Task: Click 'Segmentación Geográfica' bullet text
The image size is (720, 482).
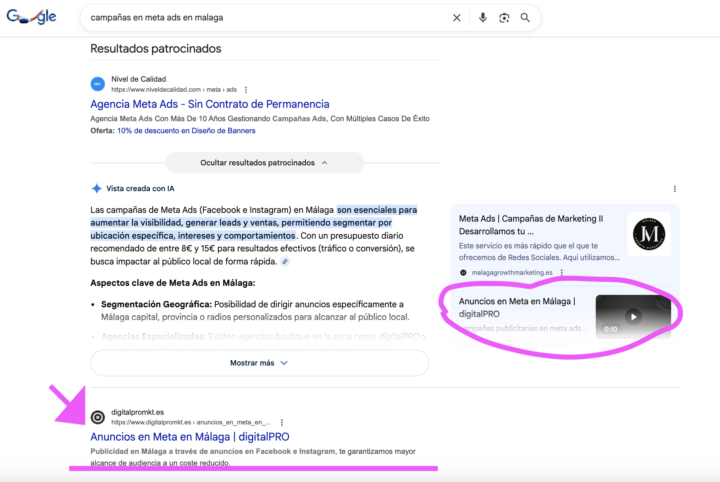Action: click(x=157, y=304)
